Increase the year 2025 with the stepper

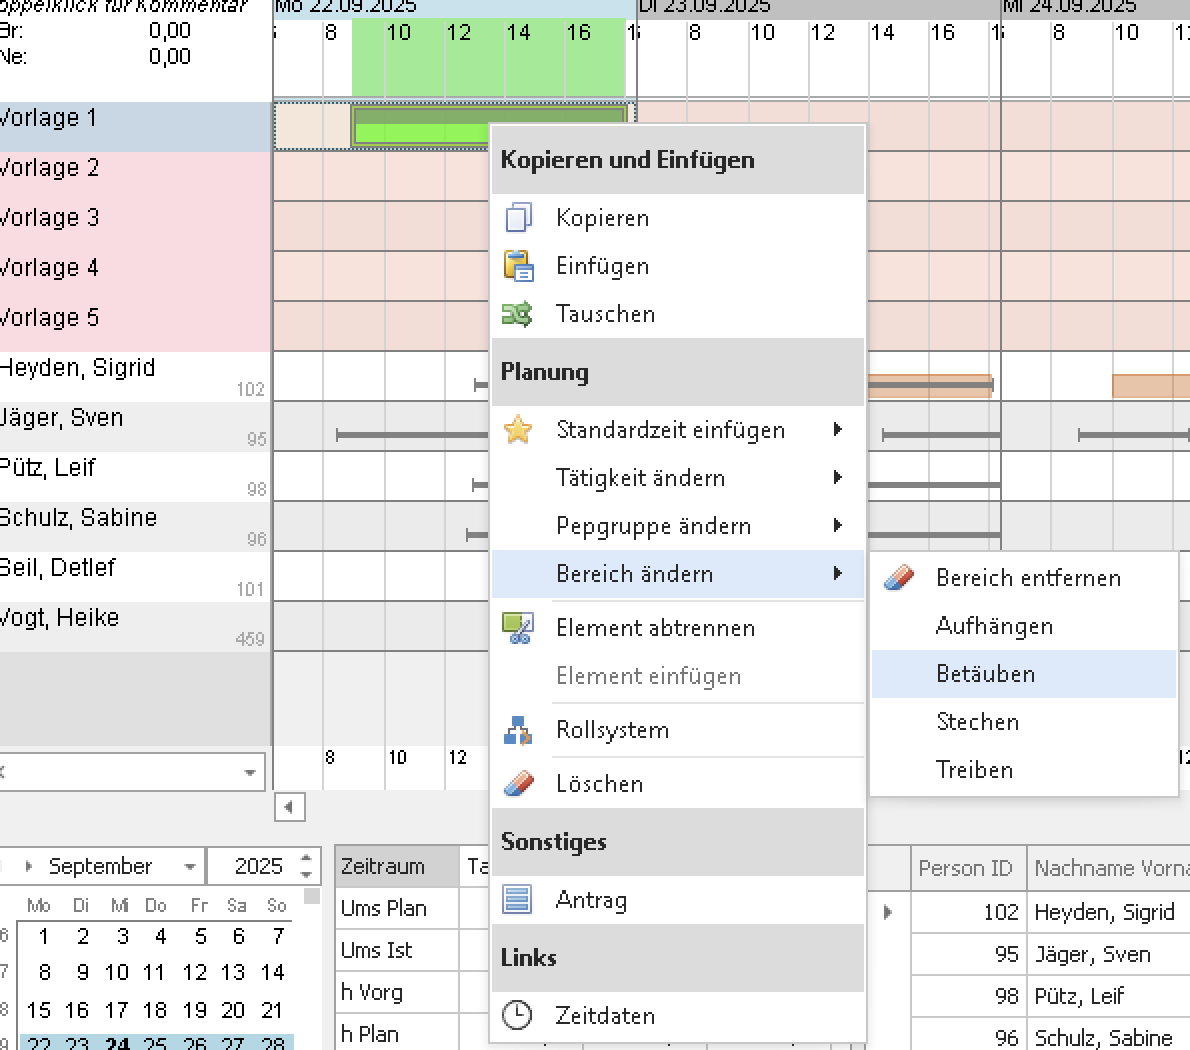(306, 858)
